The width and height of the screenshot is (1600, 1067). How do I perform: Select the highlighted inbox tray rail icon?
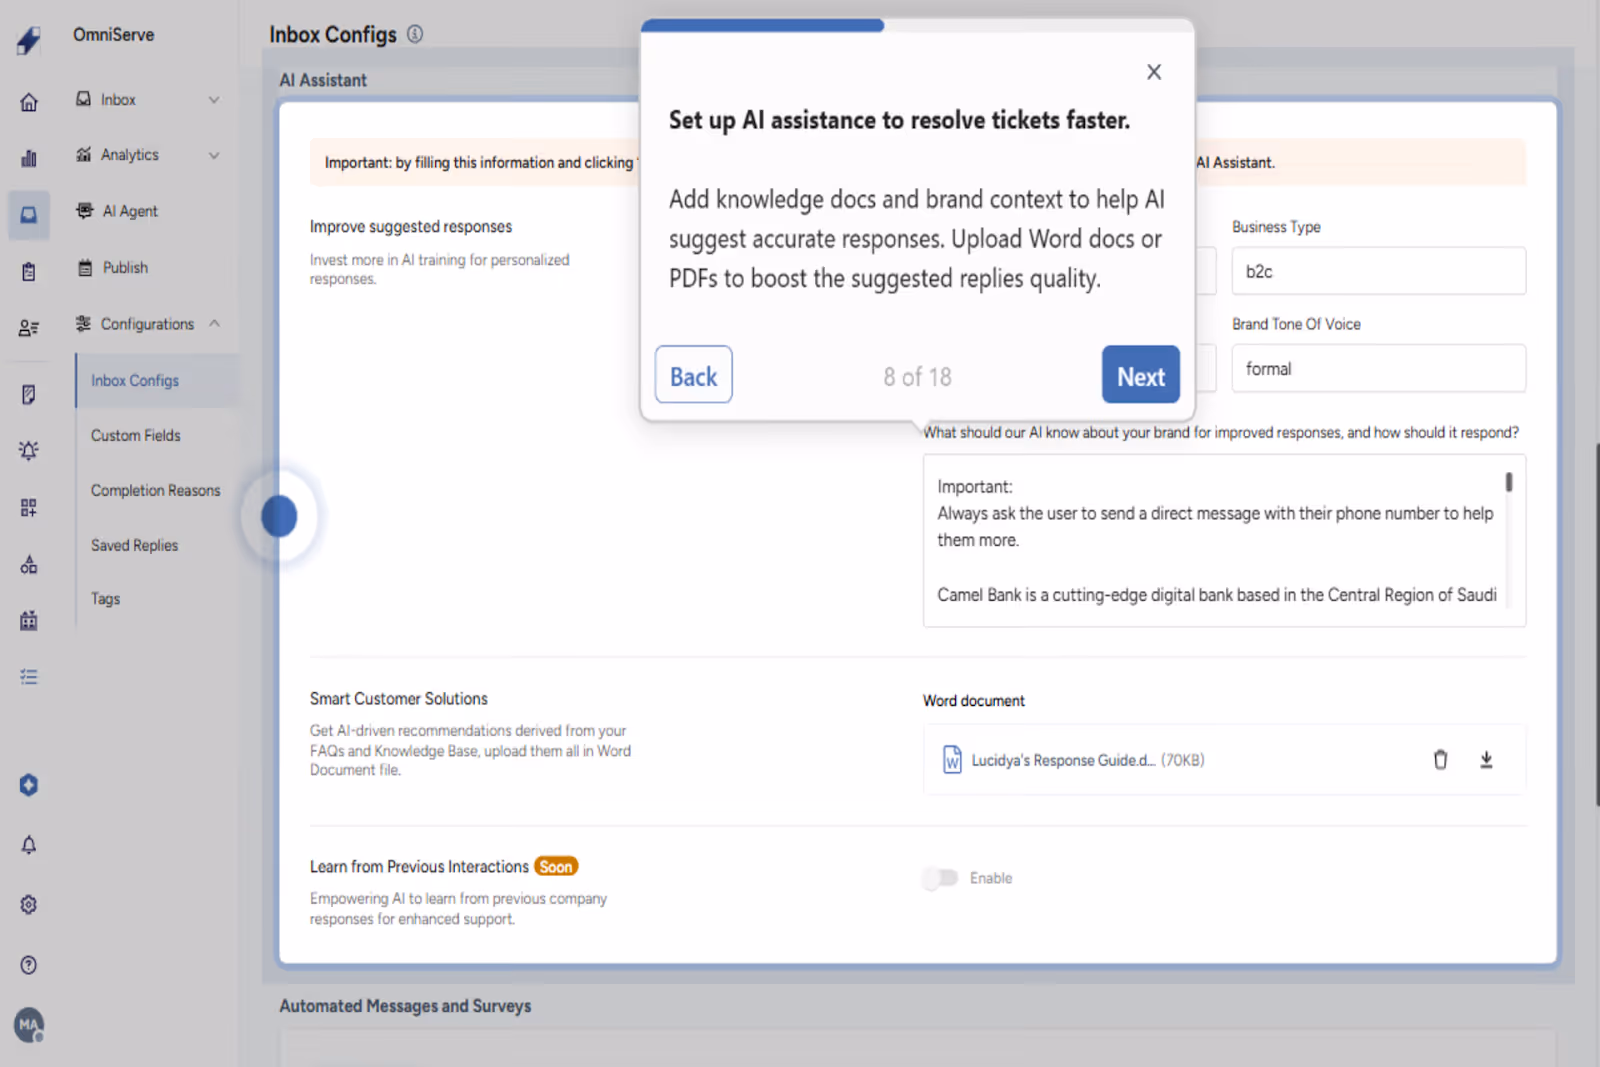click(x=29, y=215)
